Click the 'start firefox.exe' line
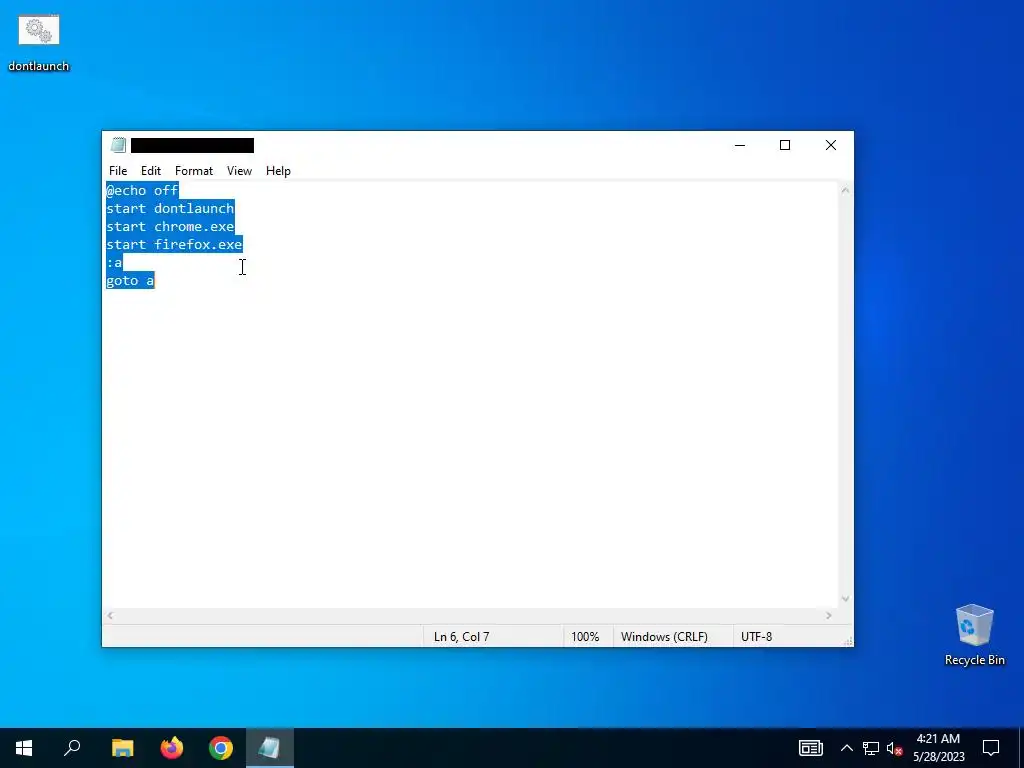This screenshot has width=1024, height=768. 174,244
